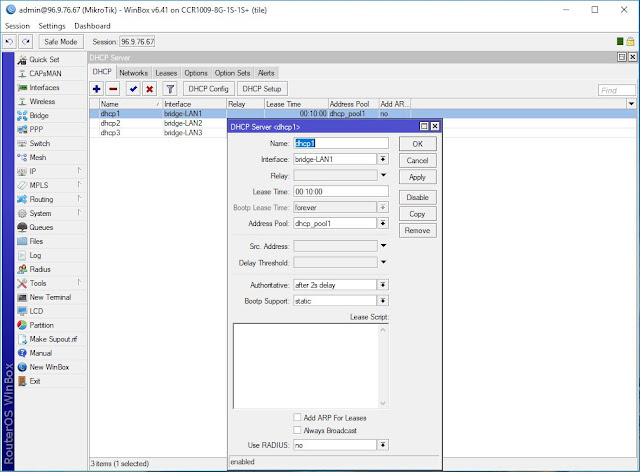
Task: Toggle Add ARP For Leases checkbox
Action: click(297, 417)
